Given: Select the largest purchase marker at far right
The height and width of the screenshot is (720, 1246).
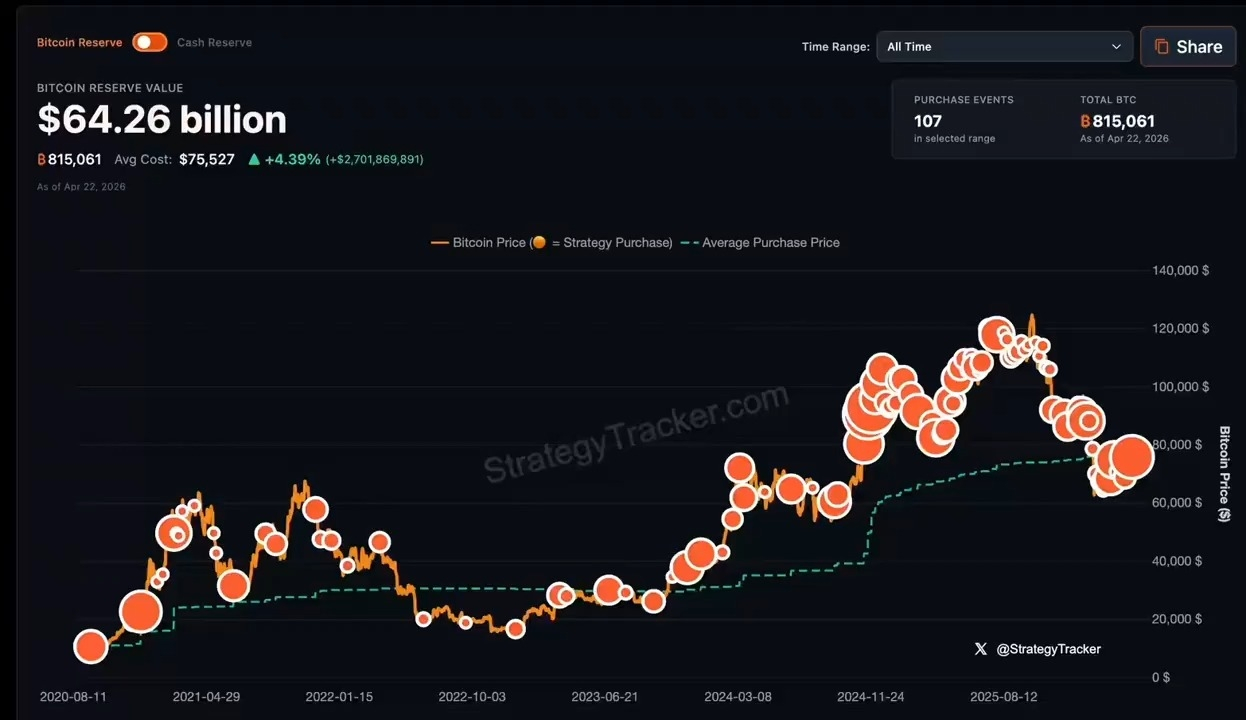Looking at the screenshot, I should coord(1132,457).
